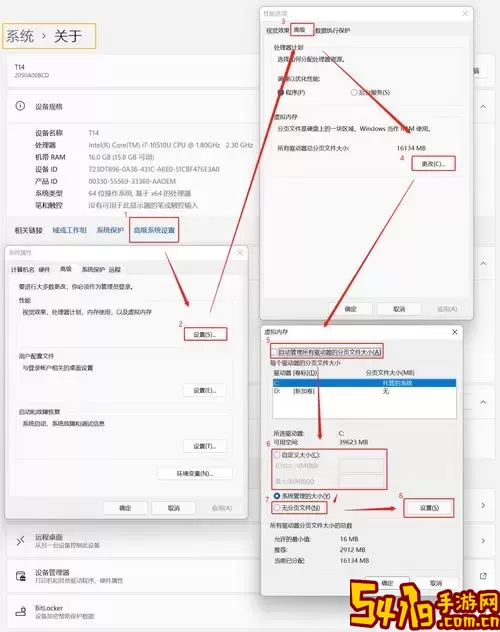
Task: Click 启动和故障恢复 设置(T)... button
Action: [205, 446]
